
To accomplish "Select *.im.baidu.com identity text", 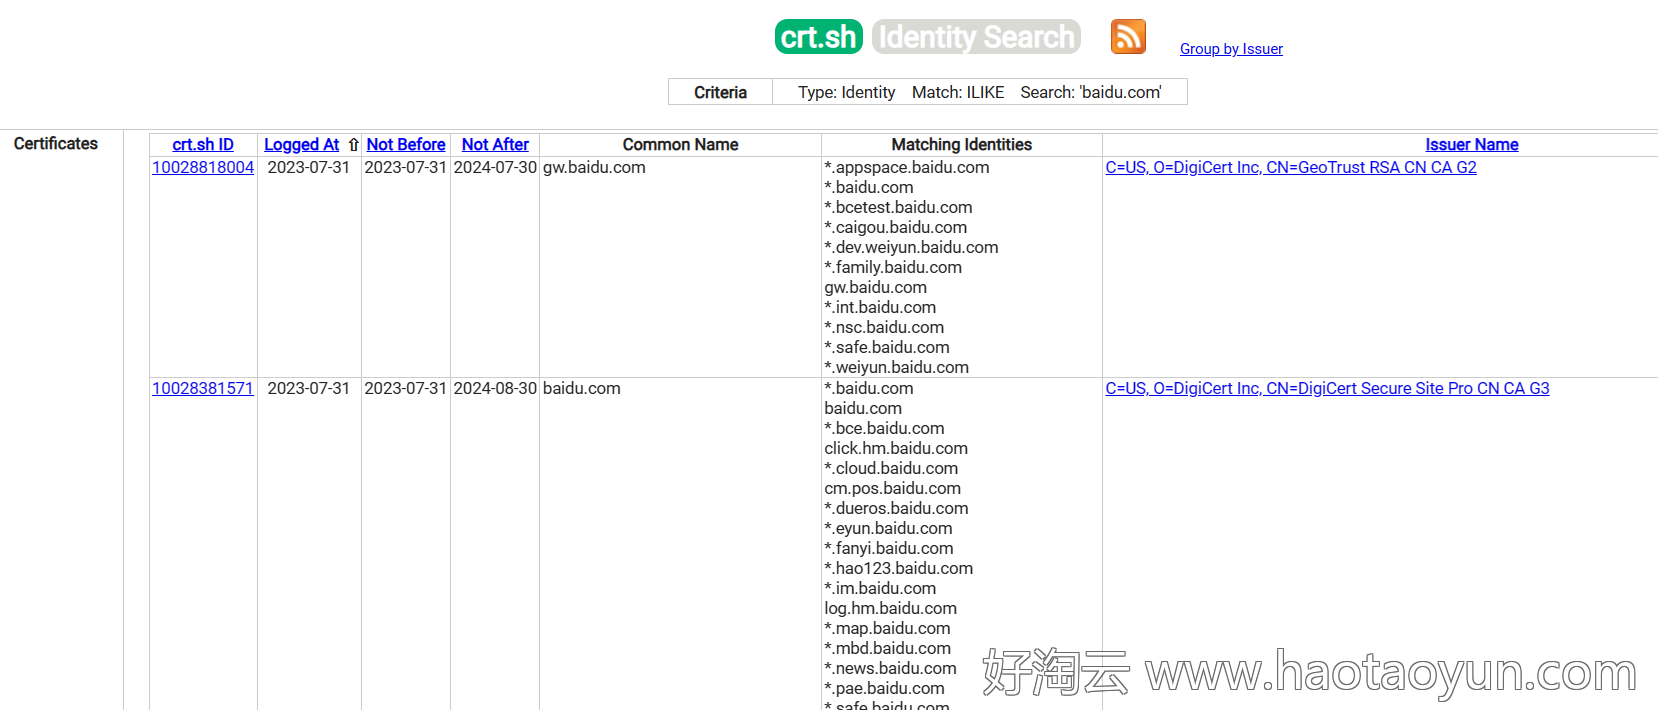I will [x=880, y=588].
